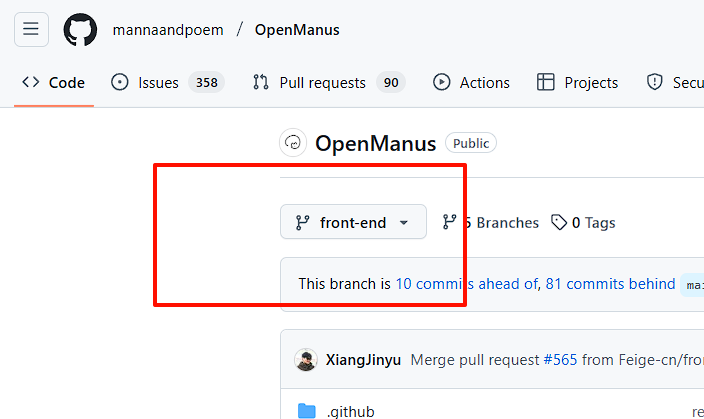
Task: Open the mannaandpoem owner profile link
Action: [x=168, y=30]
